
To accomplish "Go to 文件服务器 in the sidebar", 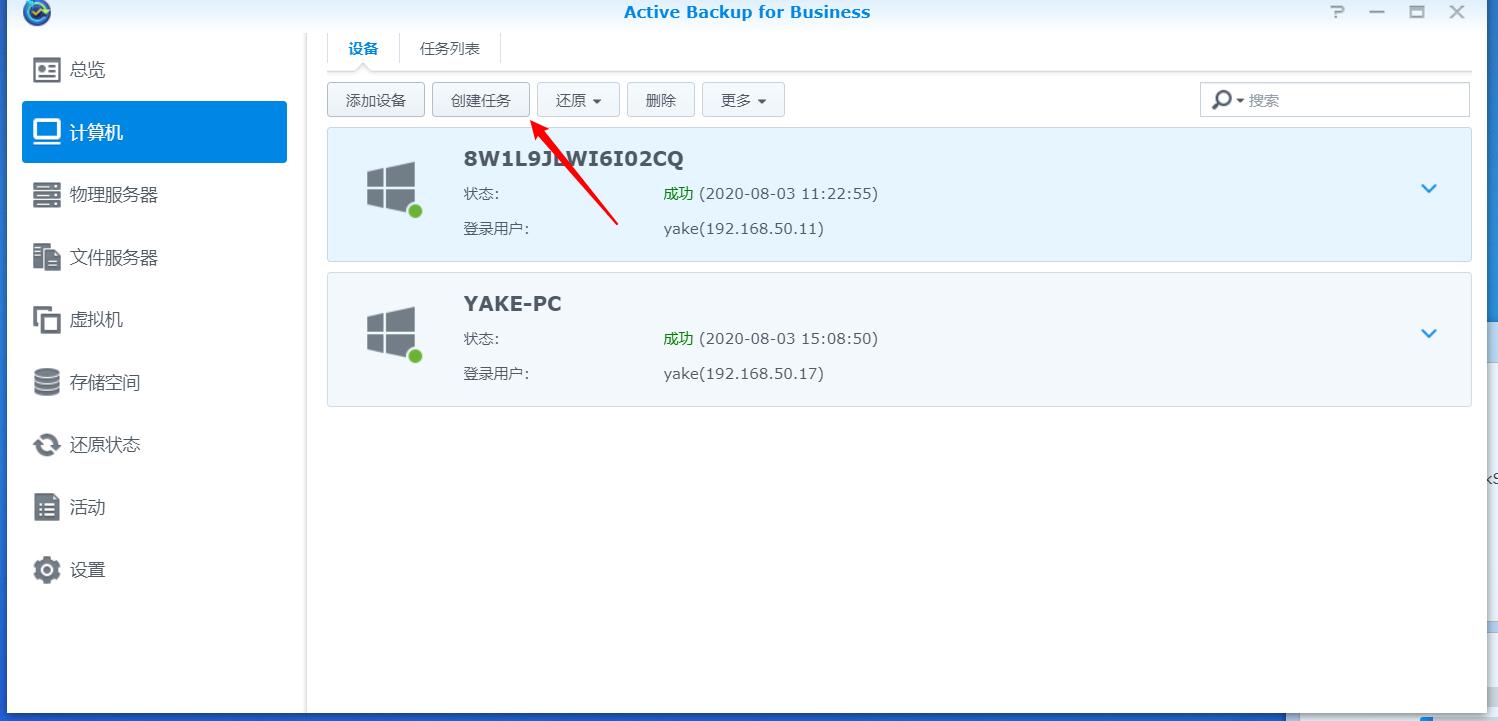I will pos(154,257).
